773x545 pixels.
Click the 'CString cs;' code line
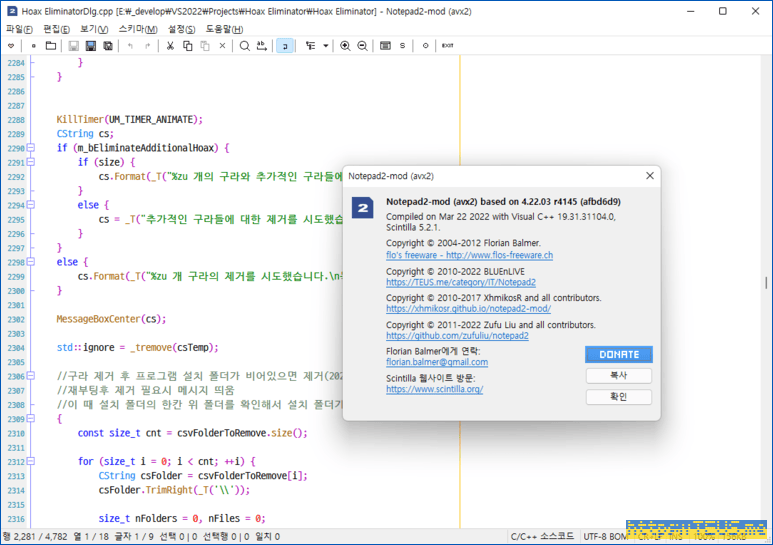tap(85, 134)
